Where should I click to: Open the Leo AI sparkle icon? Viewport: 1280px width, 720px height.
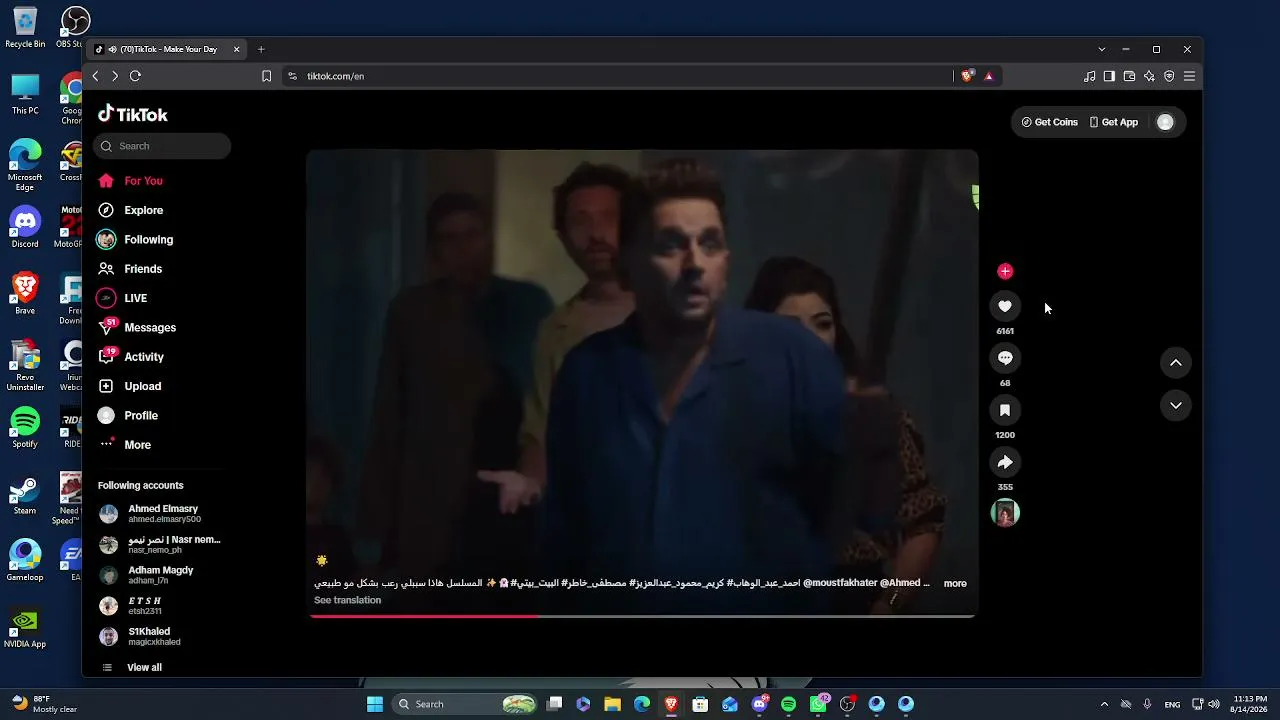1149,76
